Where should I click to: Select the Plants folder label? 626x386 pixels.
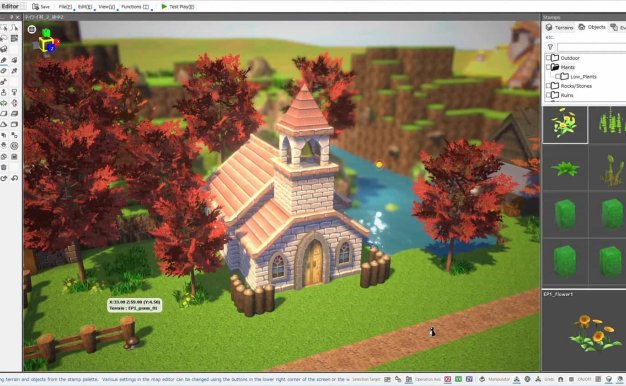[567, 67]
